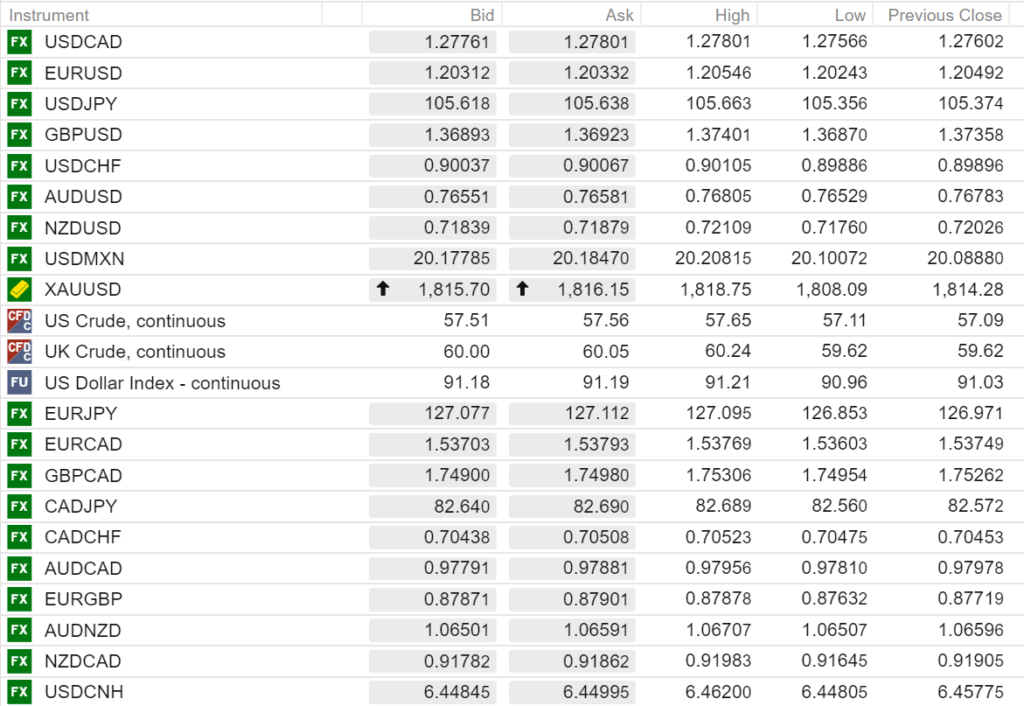Image resolution: width=1024 pixels, height=706 pixels.
Task: Sort by the Previous Close column header
Action: pos(944,15)
